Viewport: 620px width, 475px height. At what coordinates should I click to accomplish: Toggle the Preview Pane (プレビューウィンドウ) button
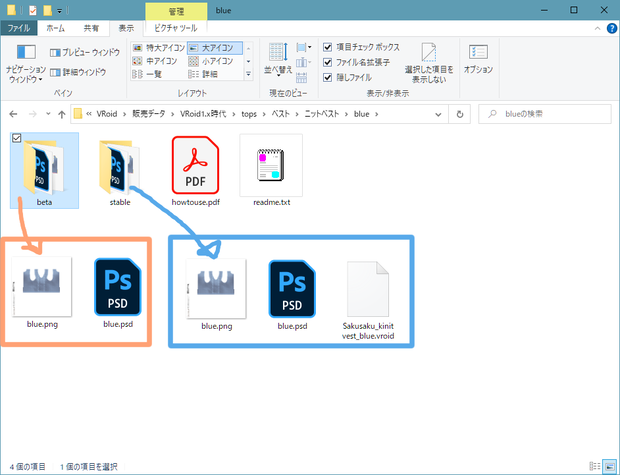click(85, 52)
